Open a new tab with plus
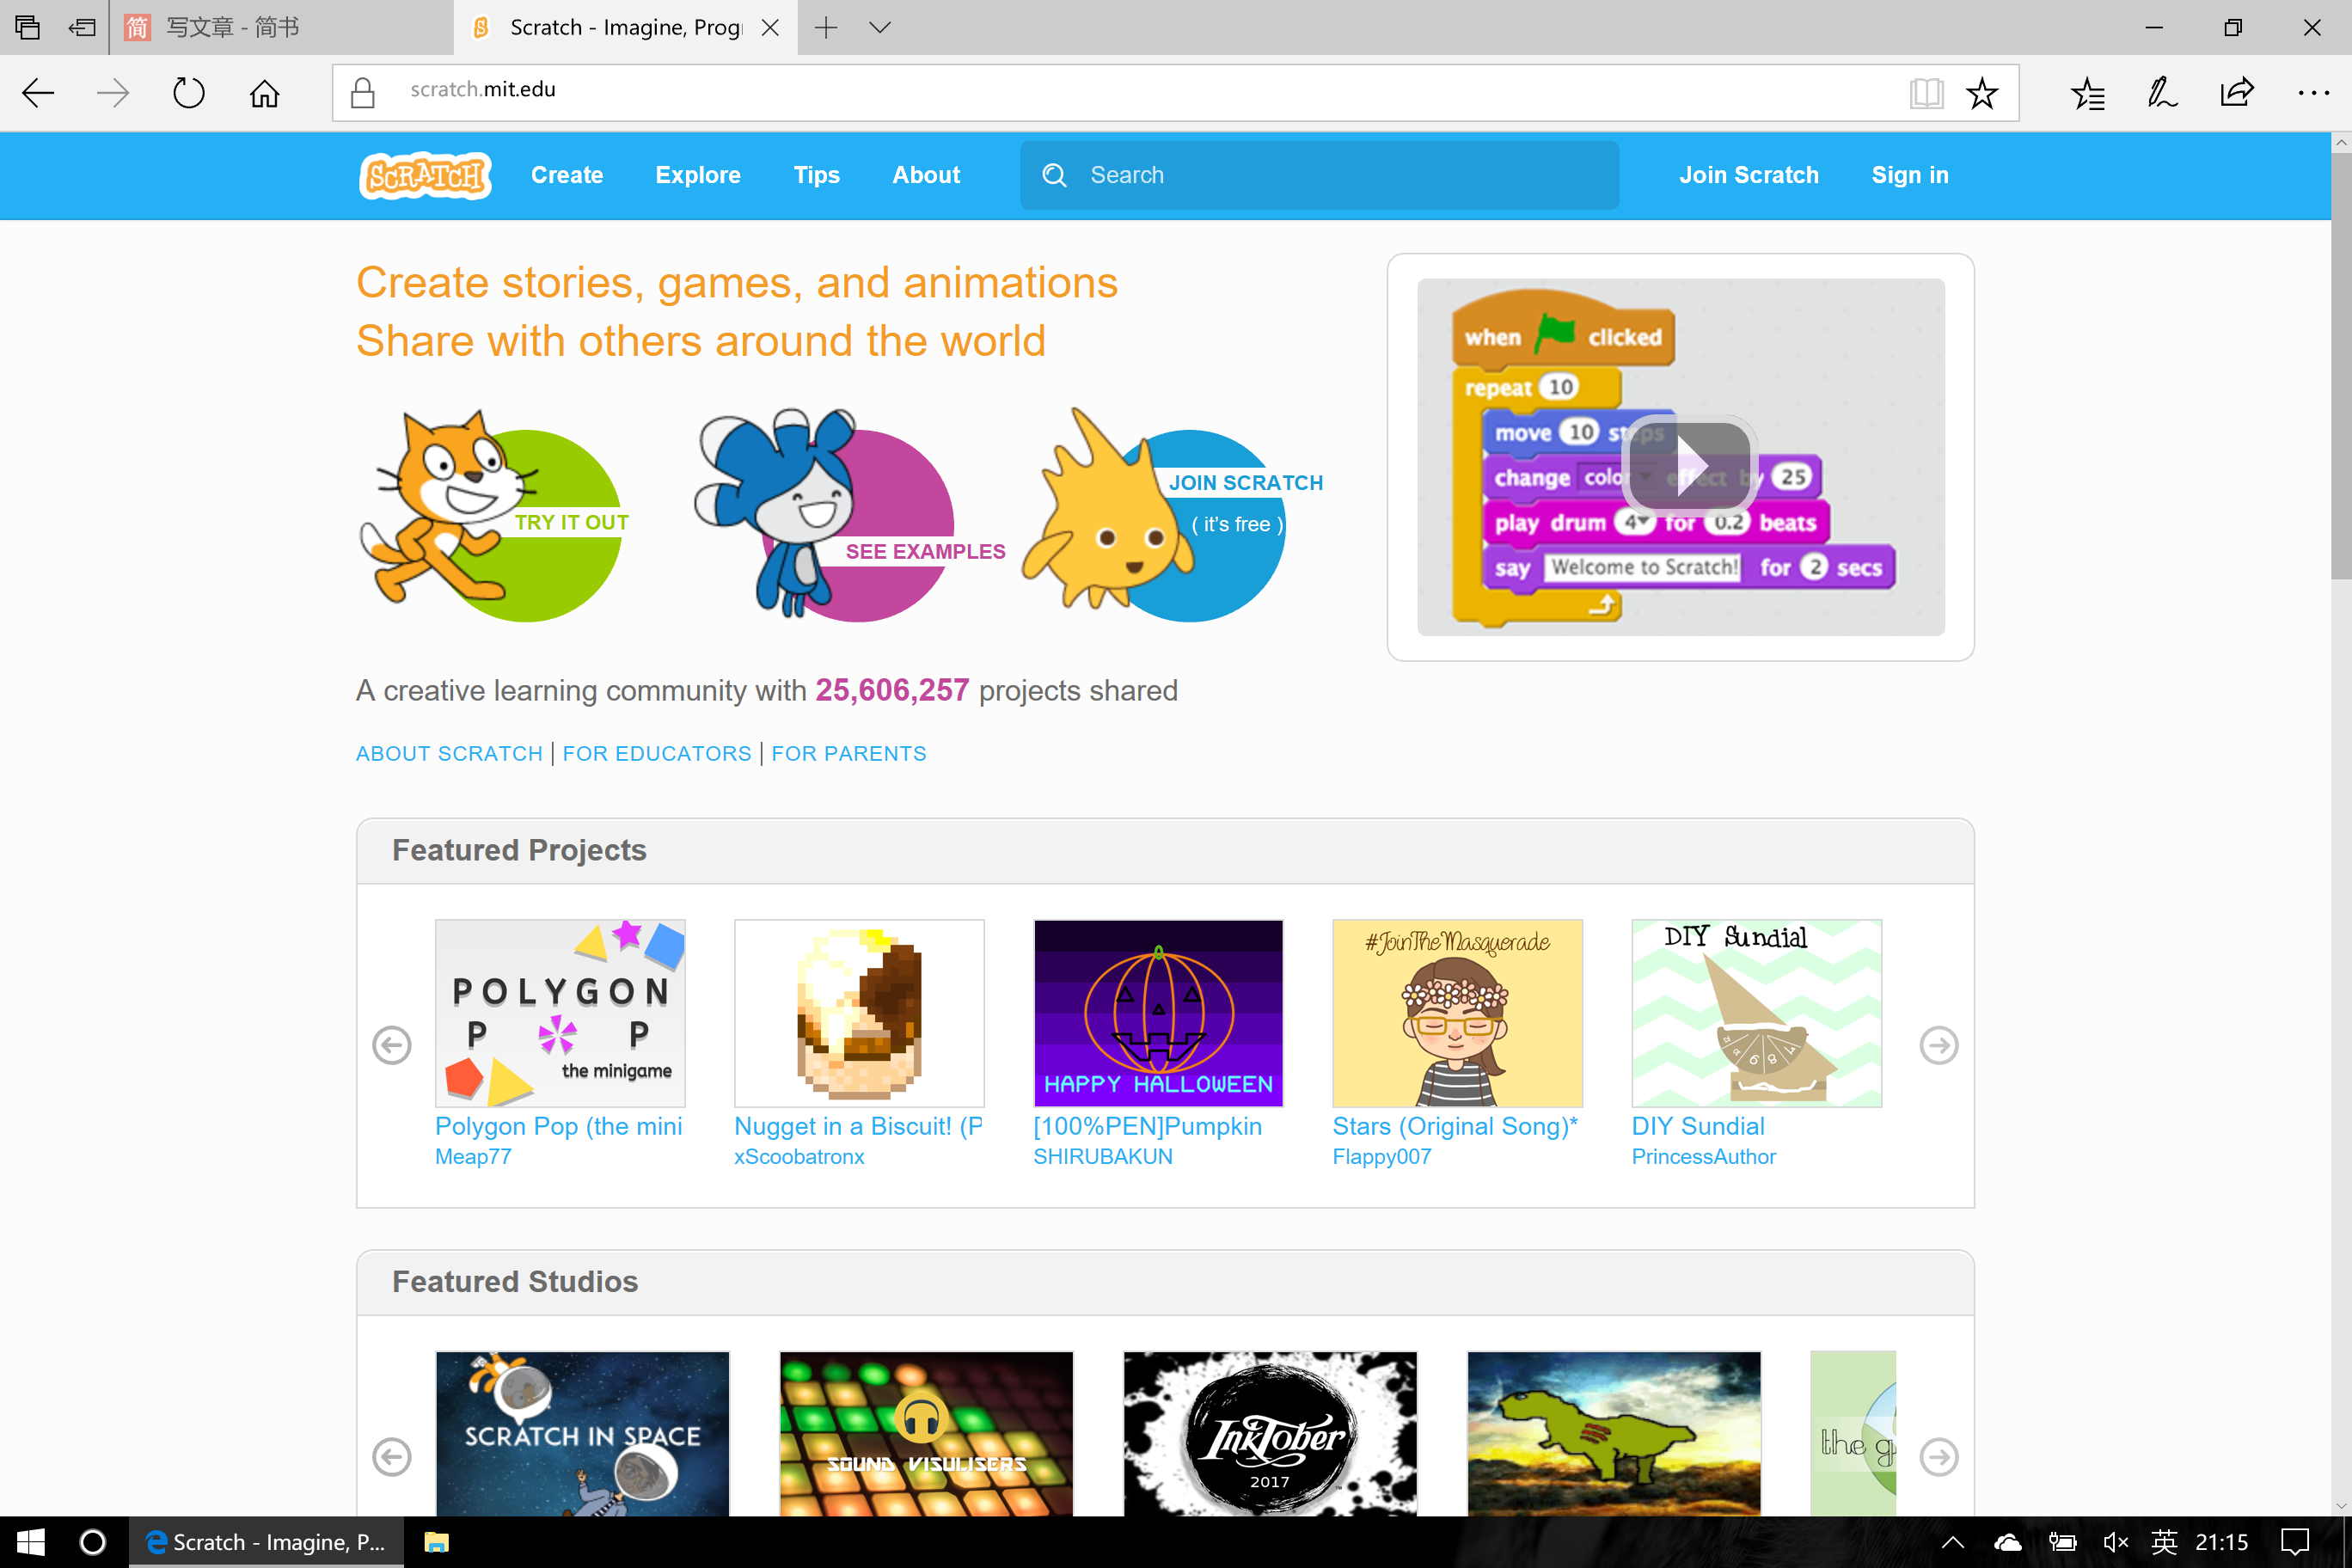This screenshot has width=2352, height=1568. coord(826,28)
